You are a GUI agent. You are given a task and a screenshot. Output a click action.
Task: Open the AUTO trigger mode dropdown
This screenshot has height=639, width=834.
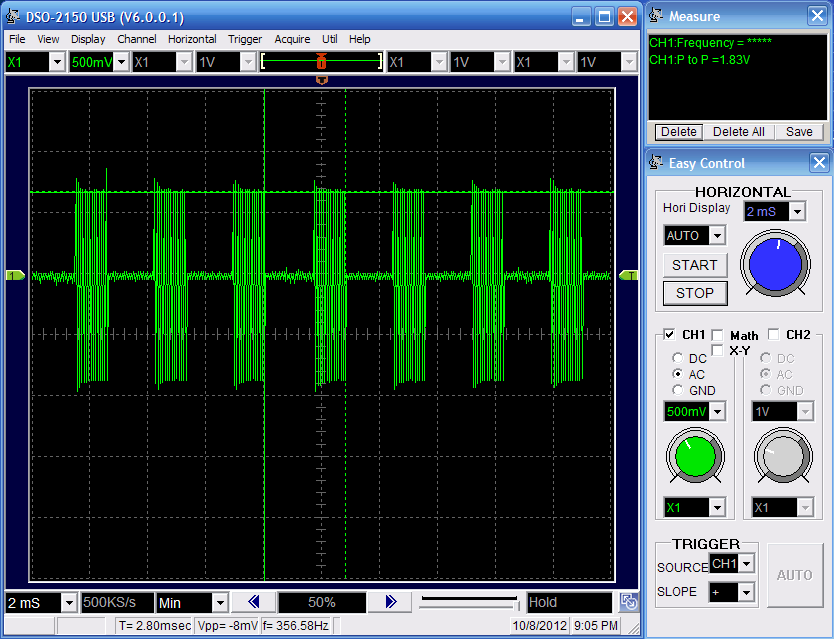pos(717,236)
